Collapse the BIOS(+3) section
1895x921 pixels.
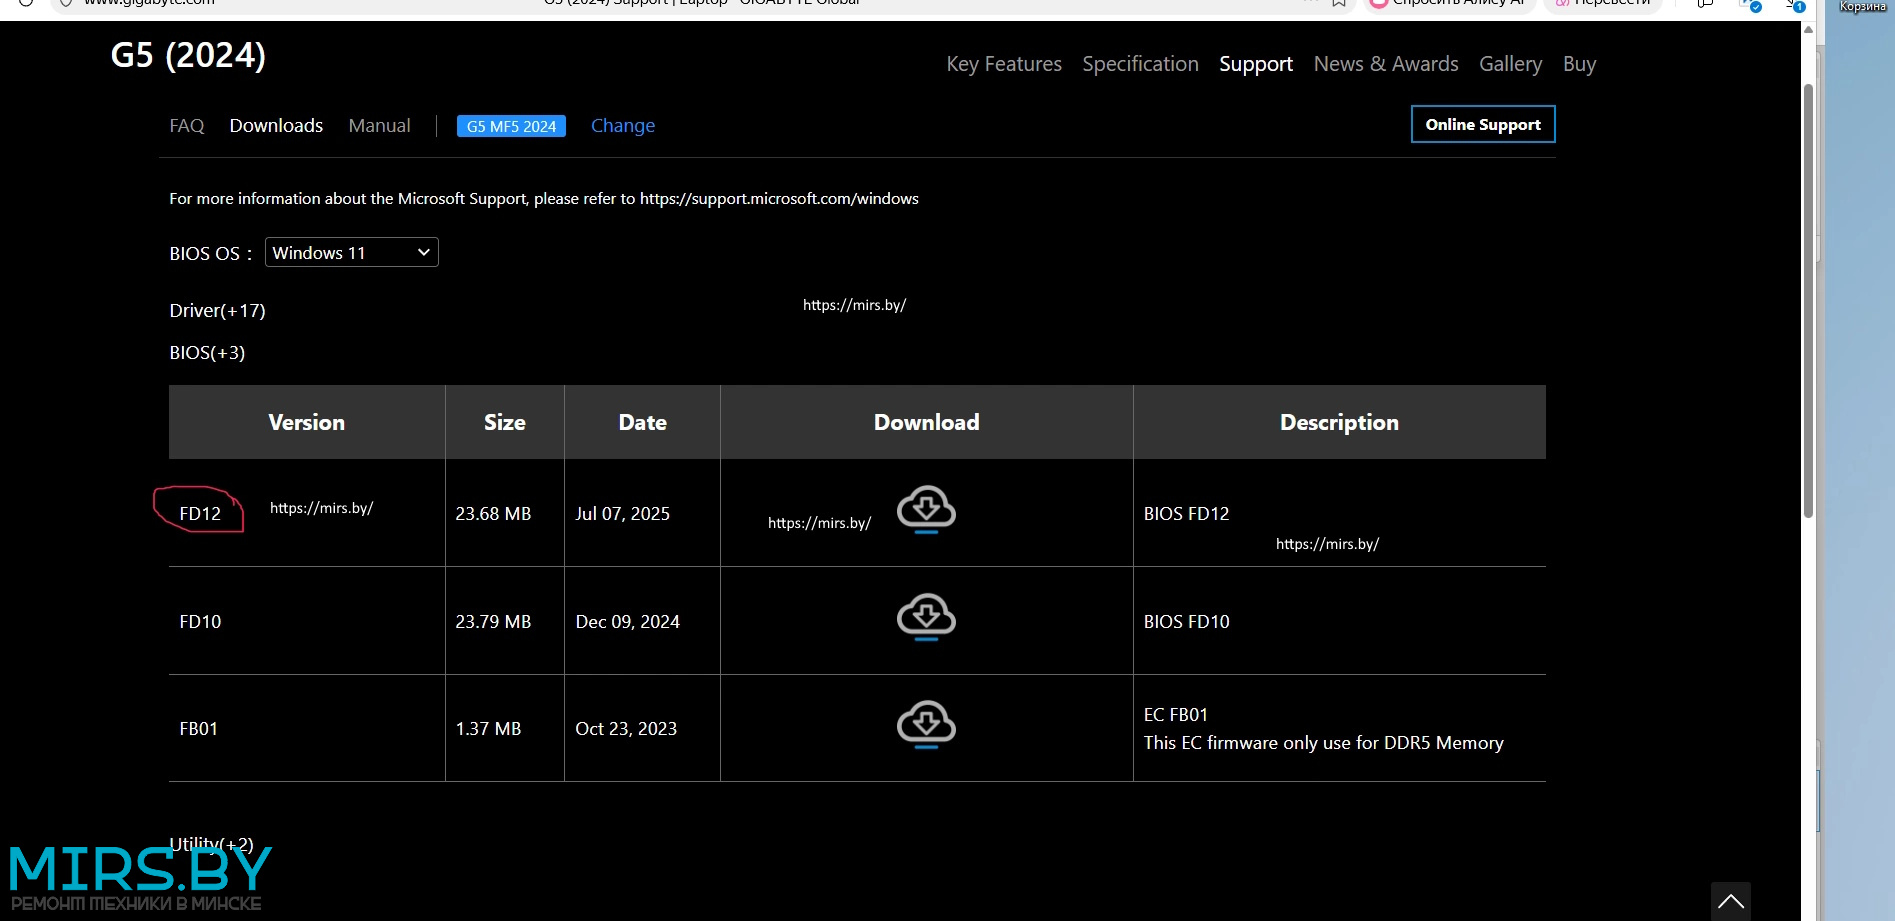click(x=207, y=353)
